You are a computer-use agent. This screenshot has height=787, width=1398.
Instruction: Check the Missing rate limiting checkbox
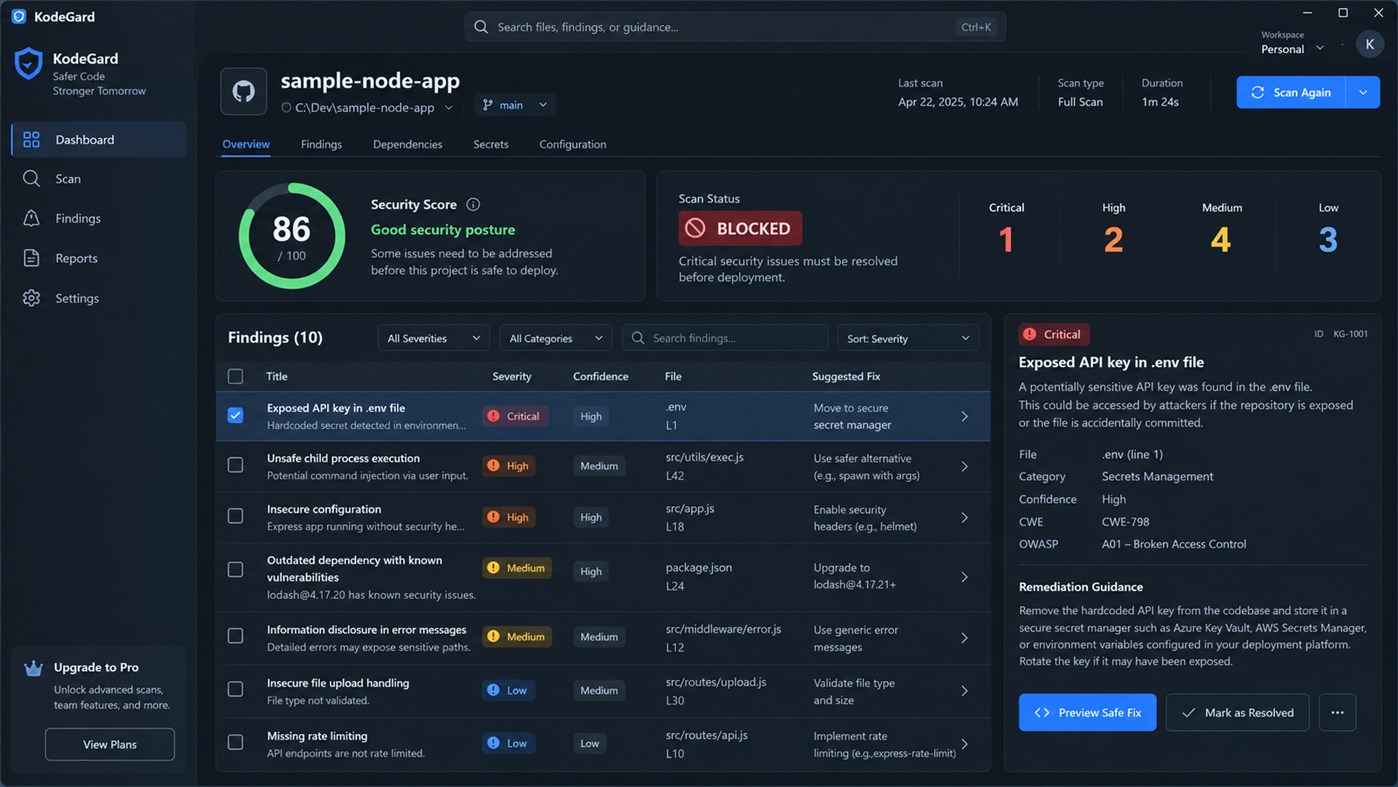pyautogui.click(x=235, y=742)
